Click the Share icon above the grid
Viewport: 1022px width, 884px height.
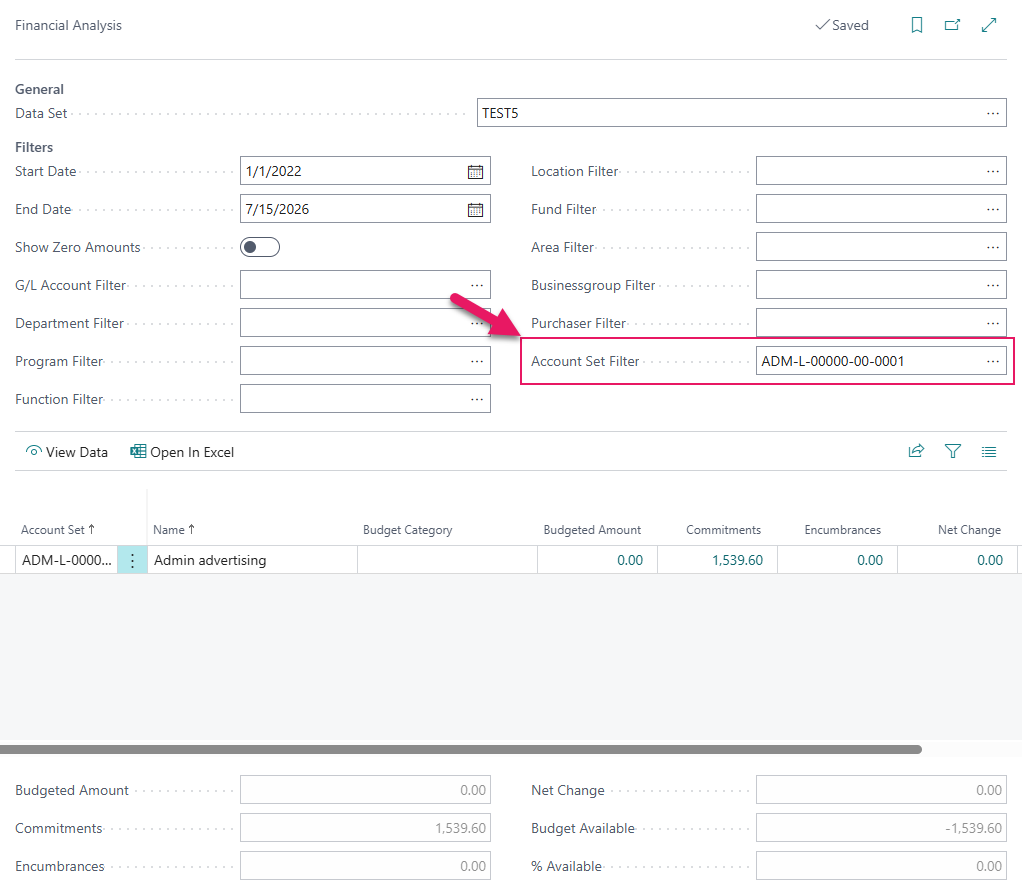tap(916, 451)
